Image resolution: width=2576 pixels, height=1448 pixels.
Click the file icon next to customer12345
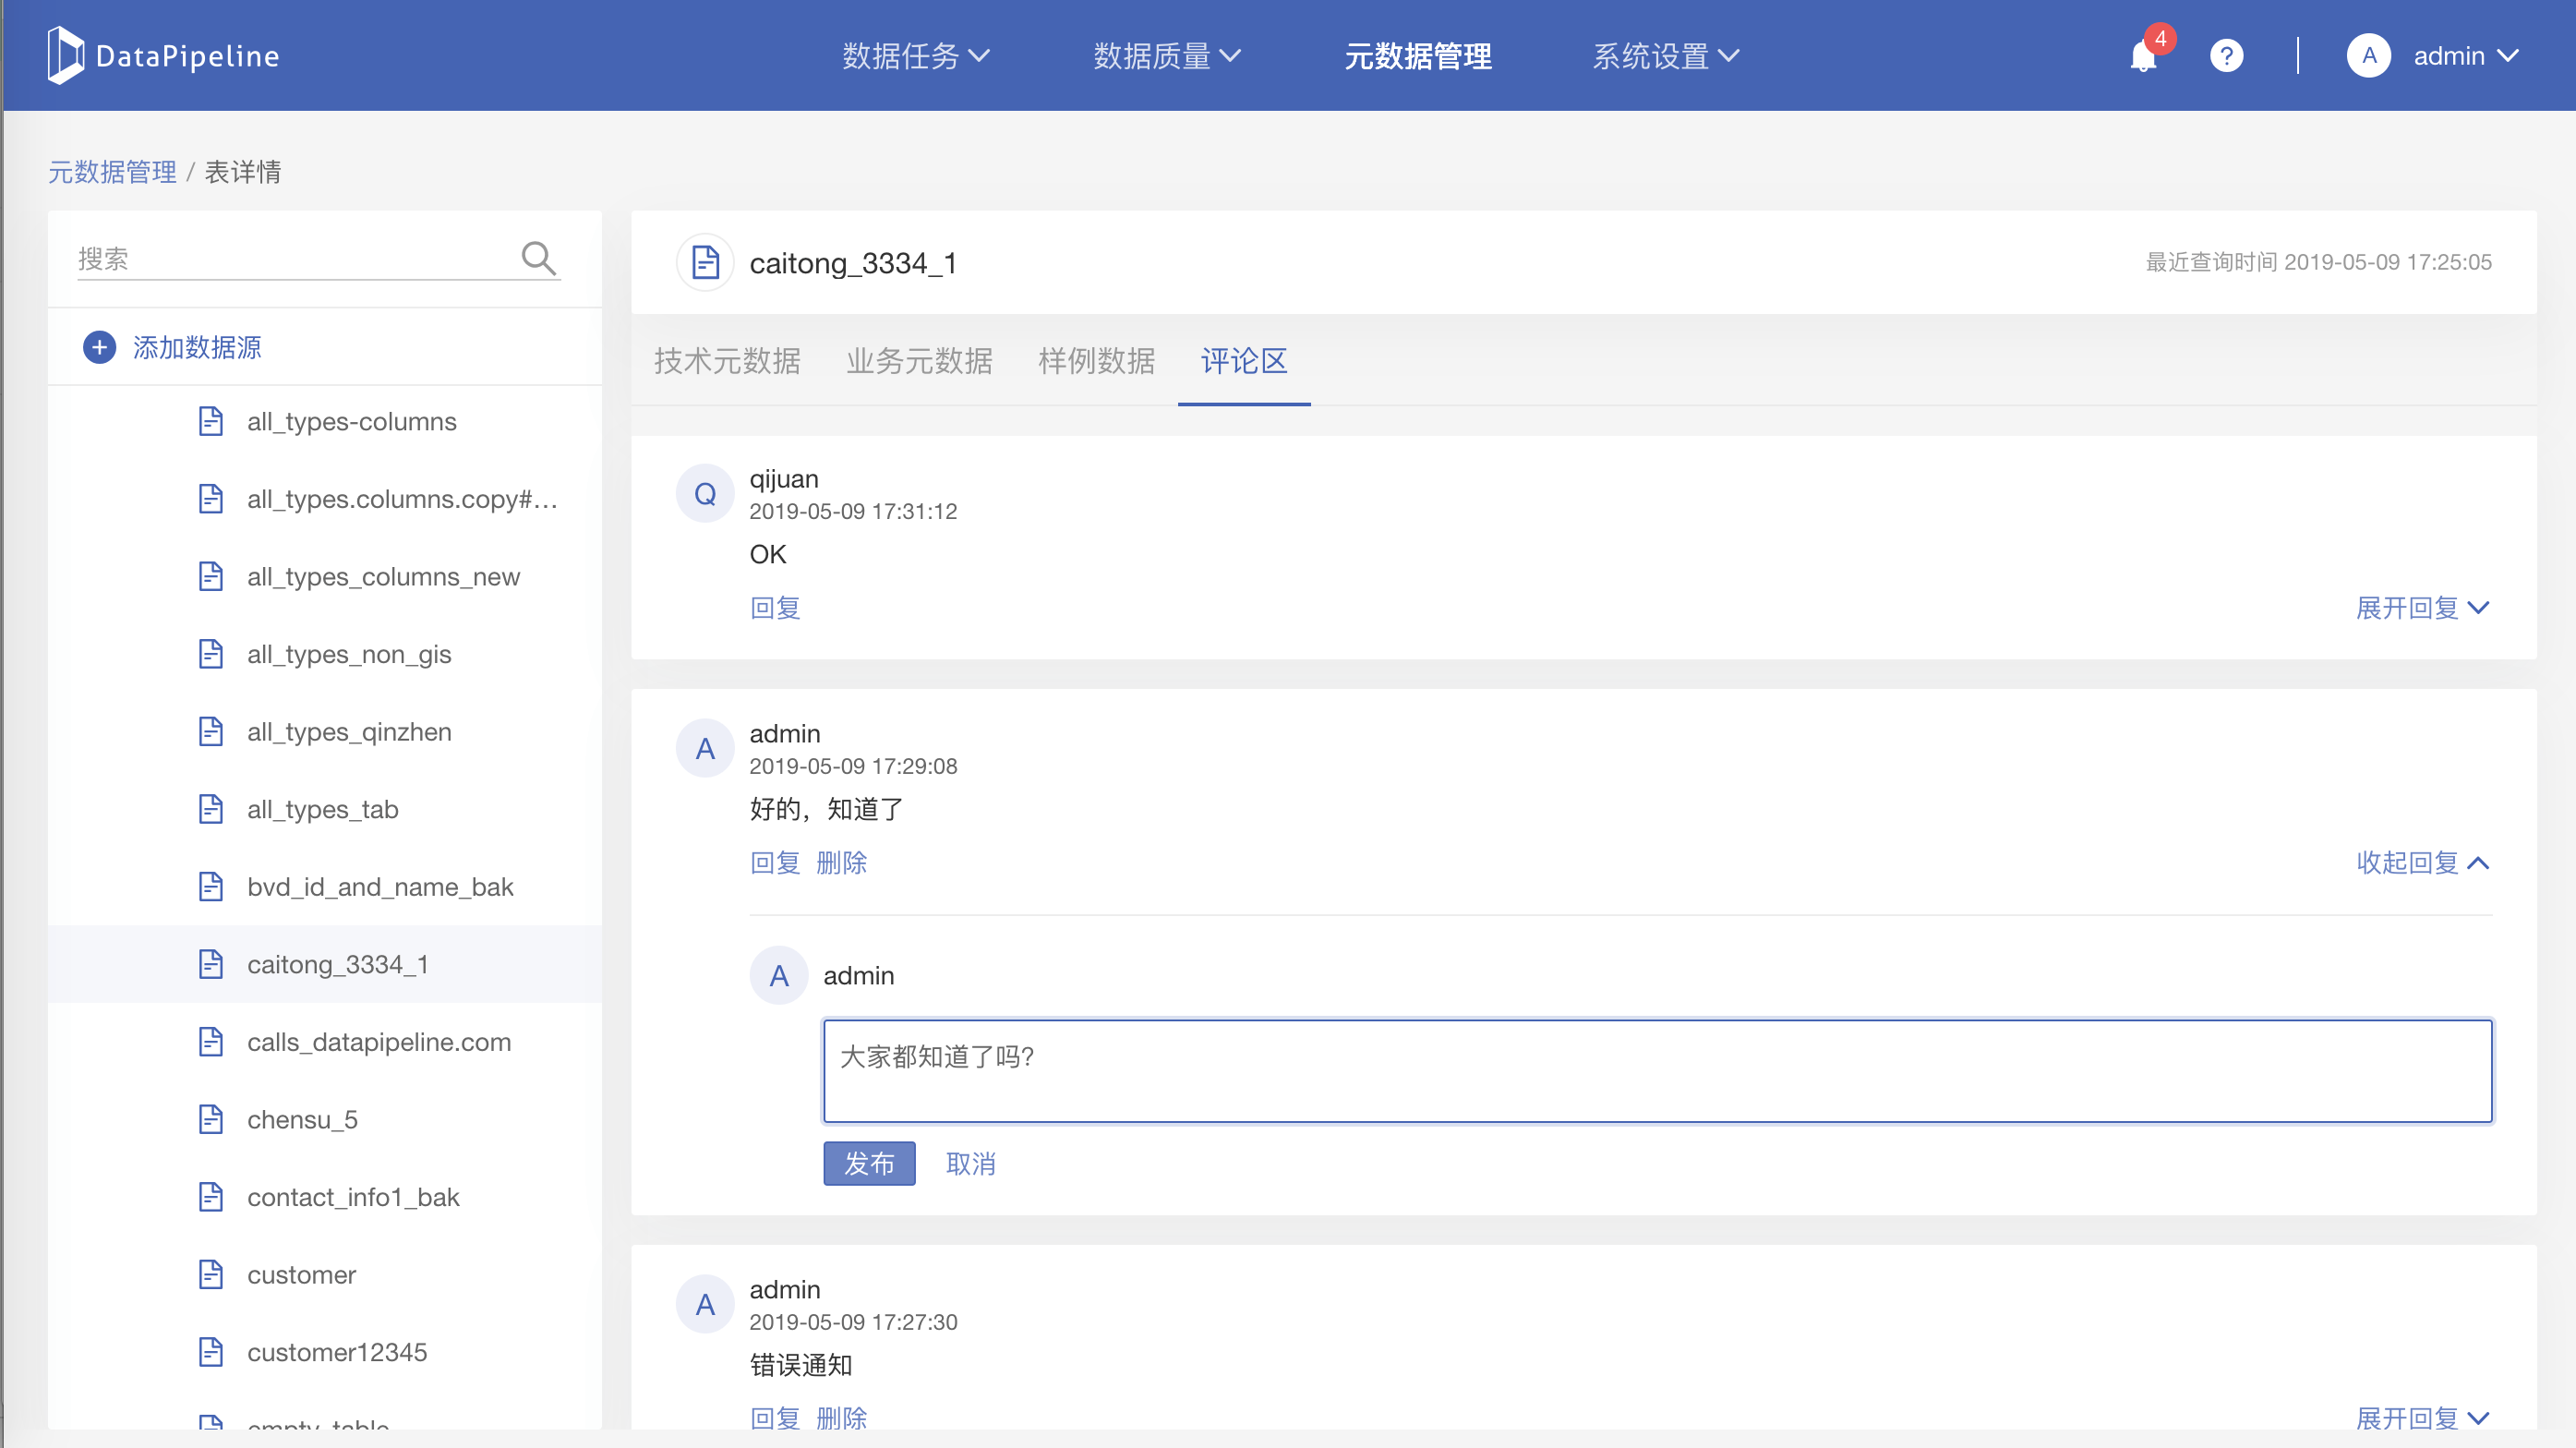(x=210, y=1352)
